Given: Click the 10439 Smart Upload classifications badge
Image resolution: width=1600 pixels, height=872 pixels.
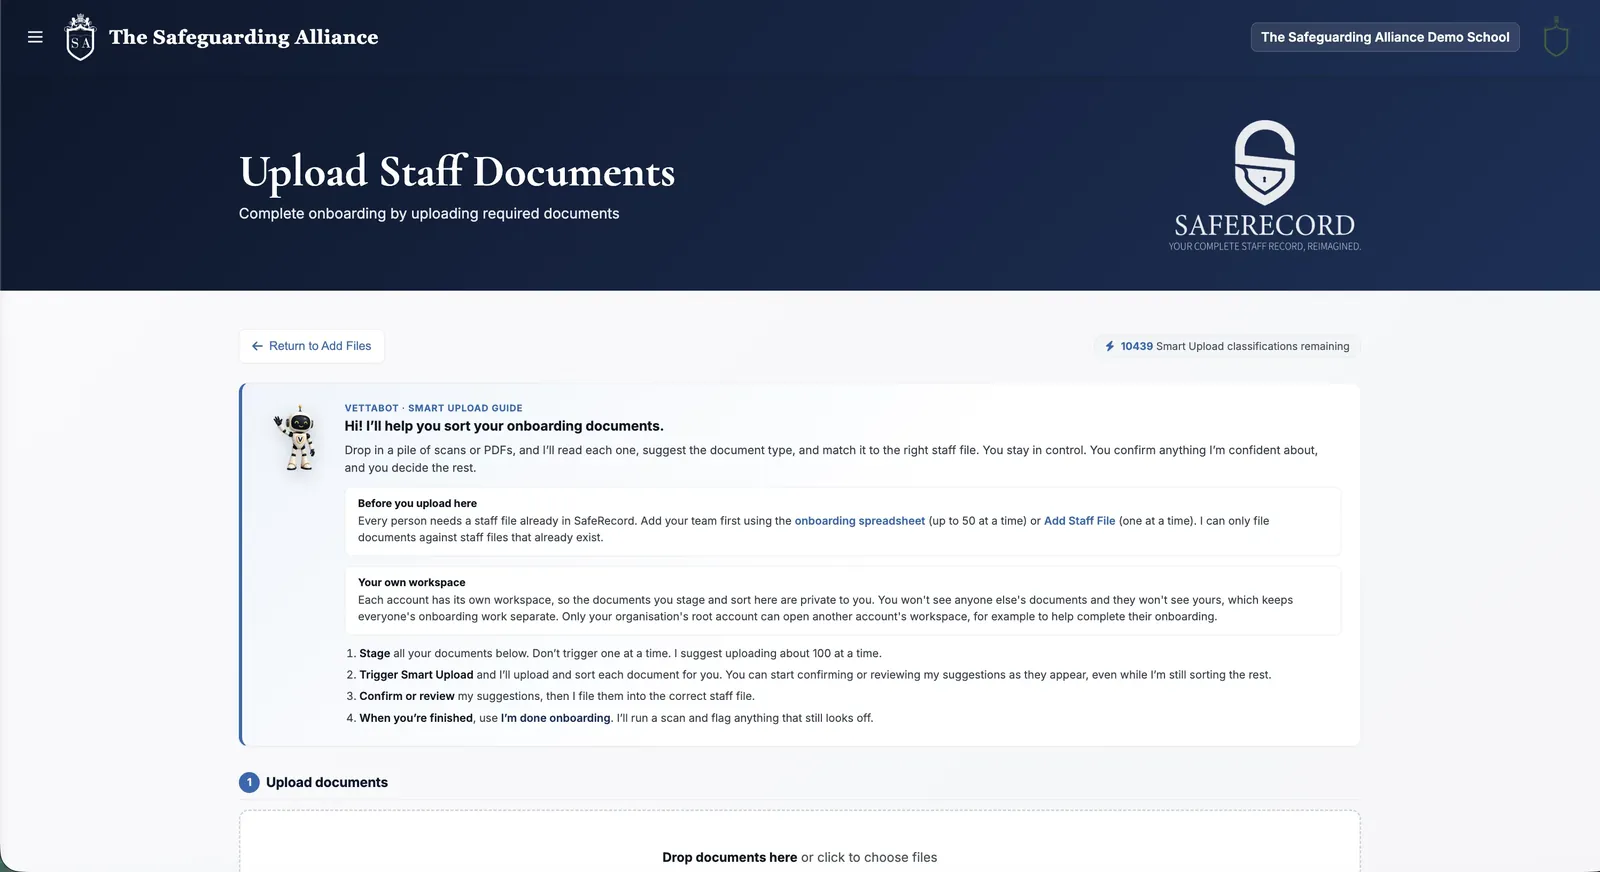Looking at the screenshot, I should [x=1227, y=346].
